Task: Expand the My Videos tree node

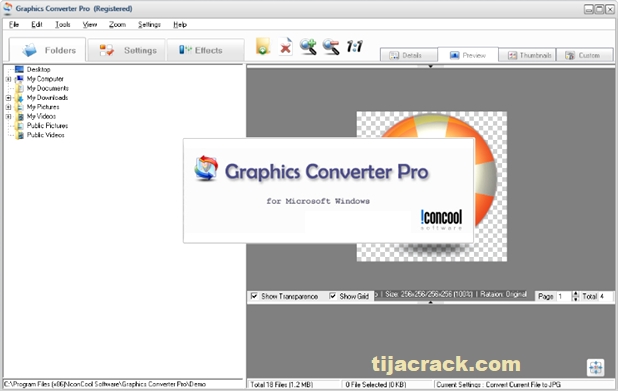Action: coord(8,117)
